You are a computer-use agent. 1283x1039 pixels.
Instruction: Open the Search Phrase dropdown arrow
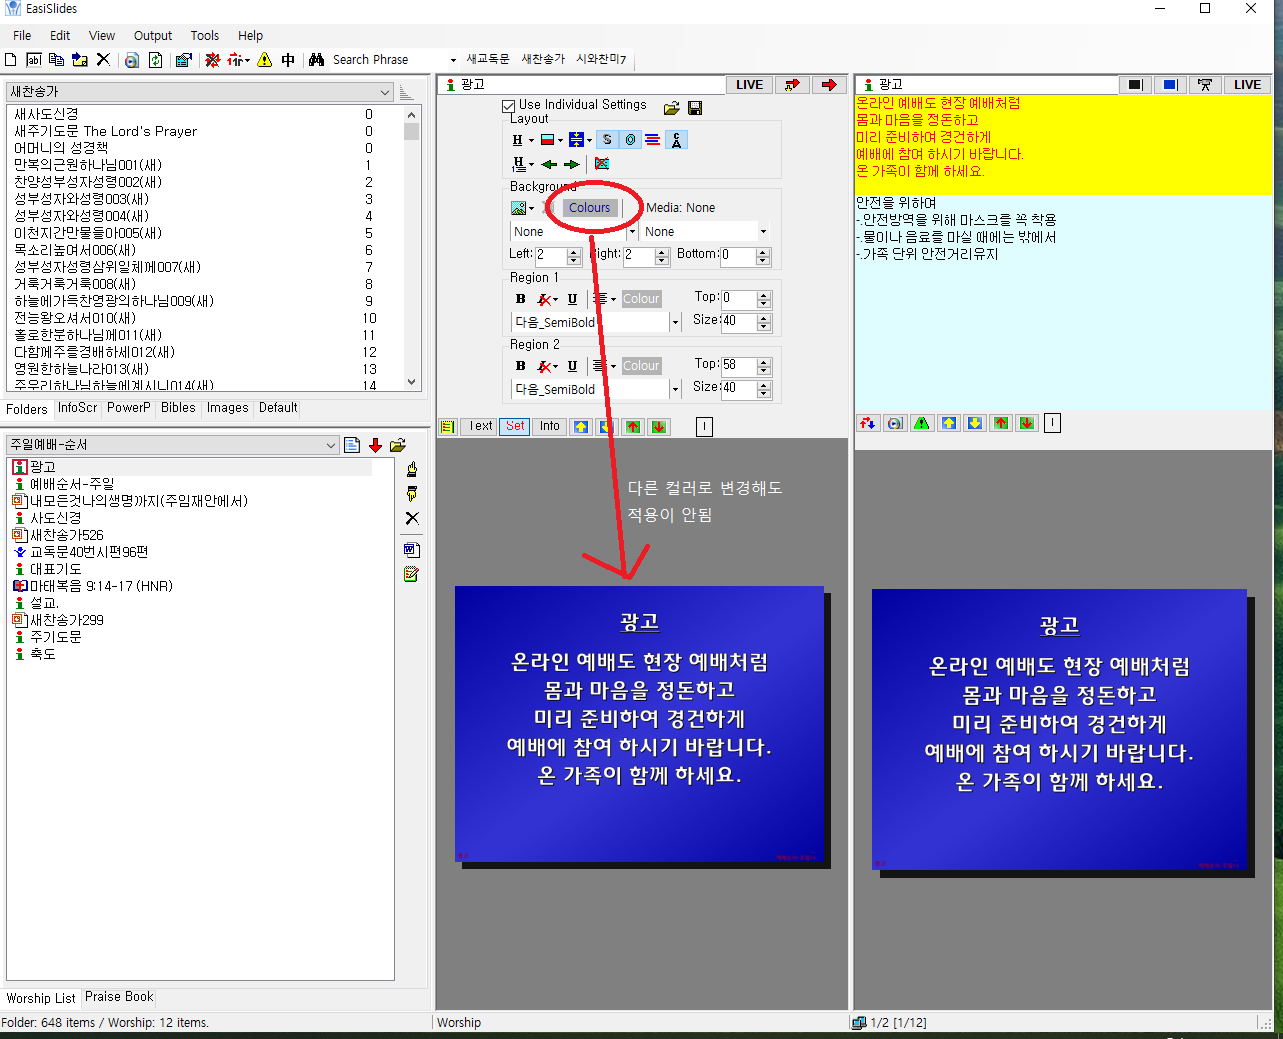[453, 60]
